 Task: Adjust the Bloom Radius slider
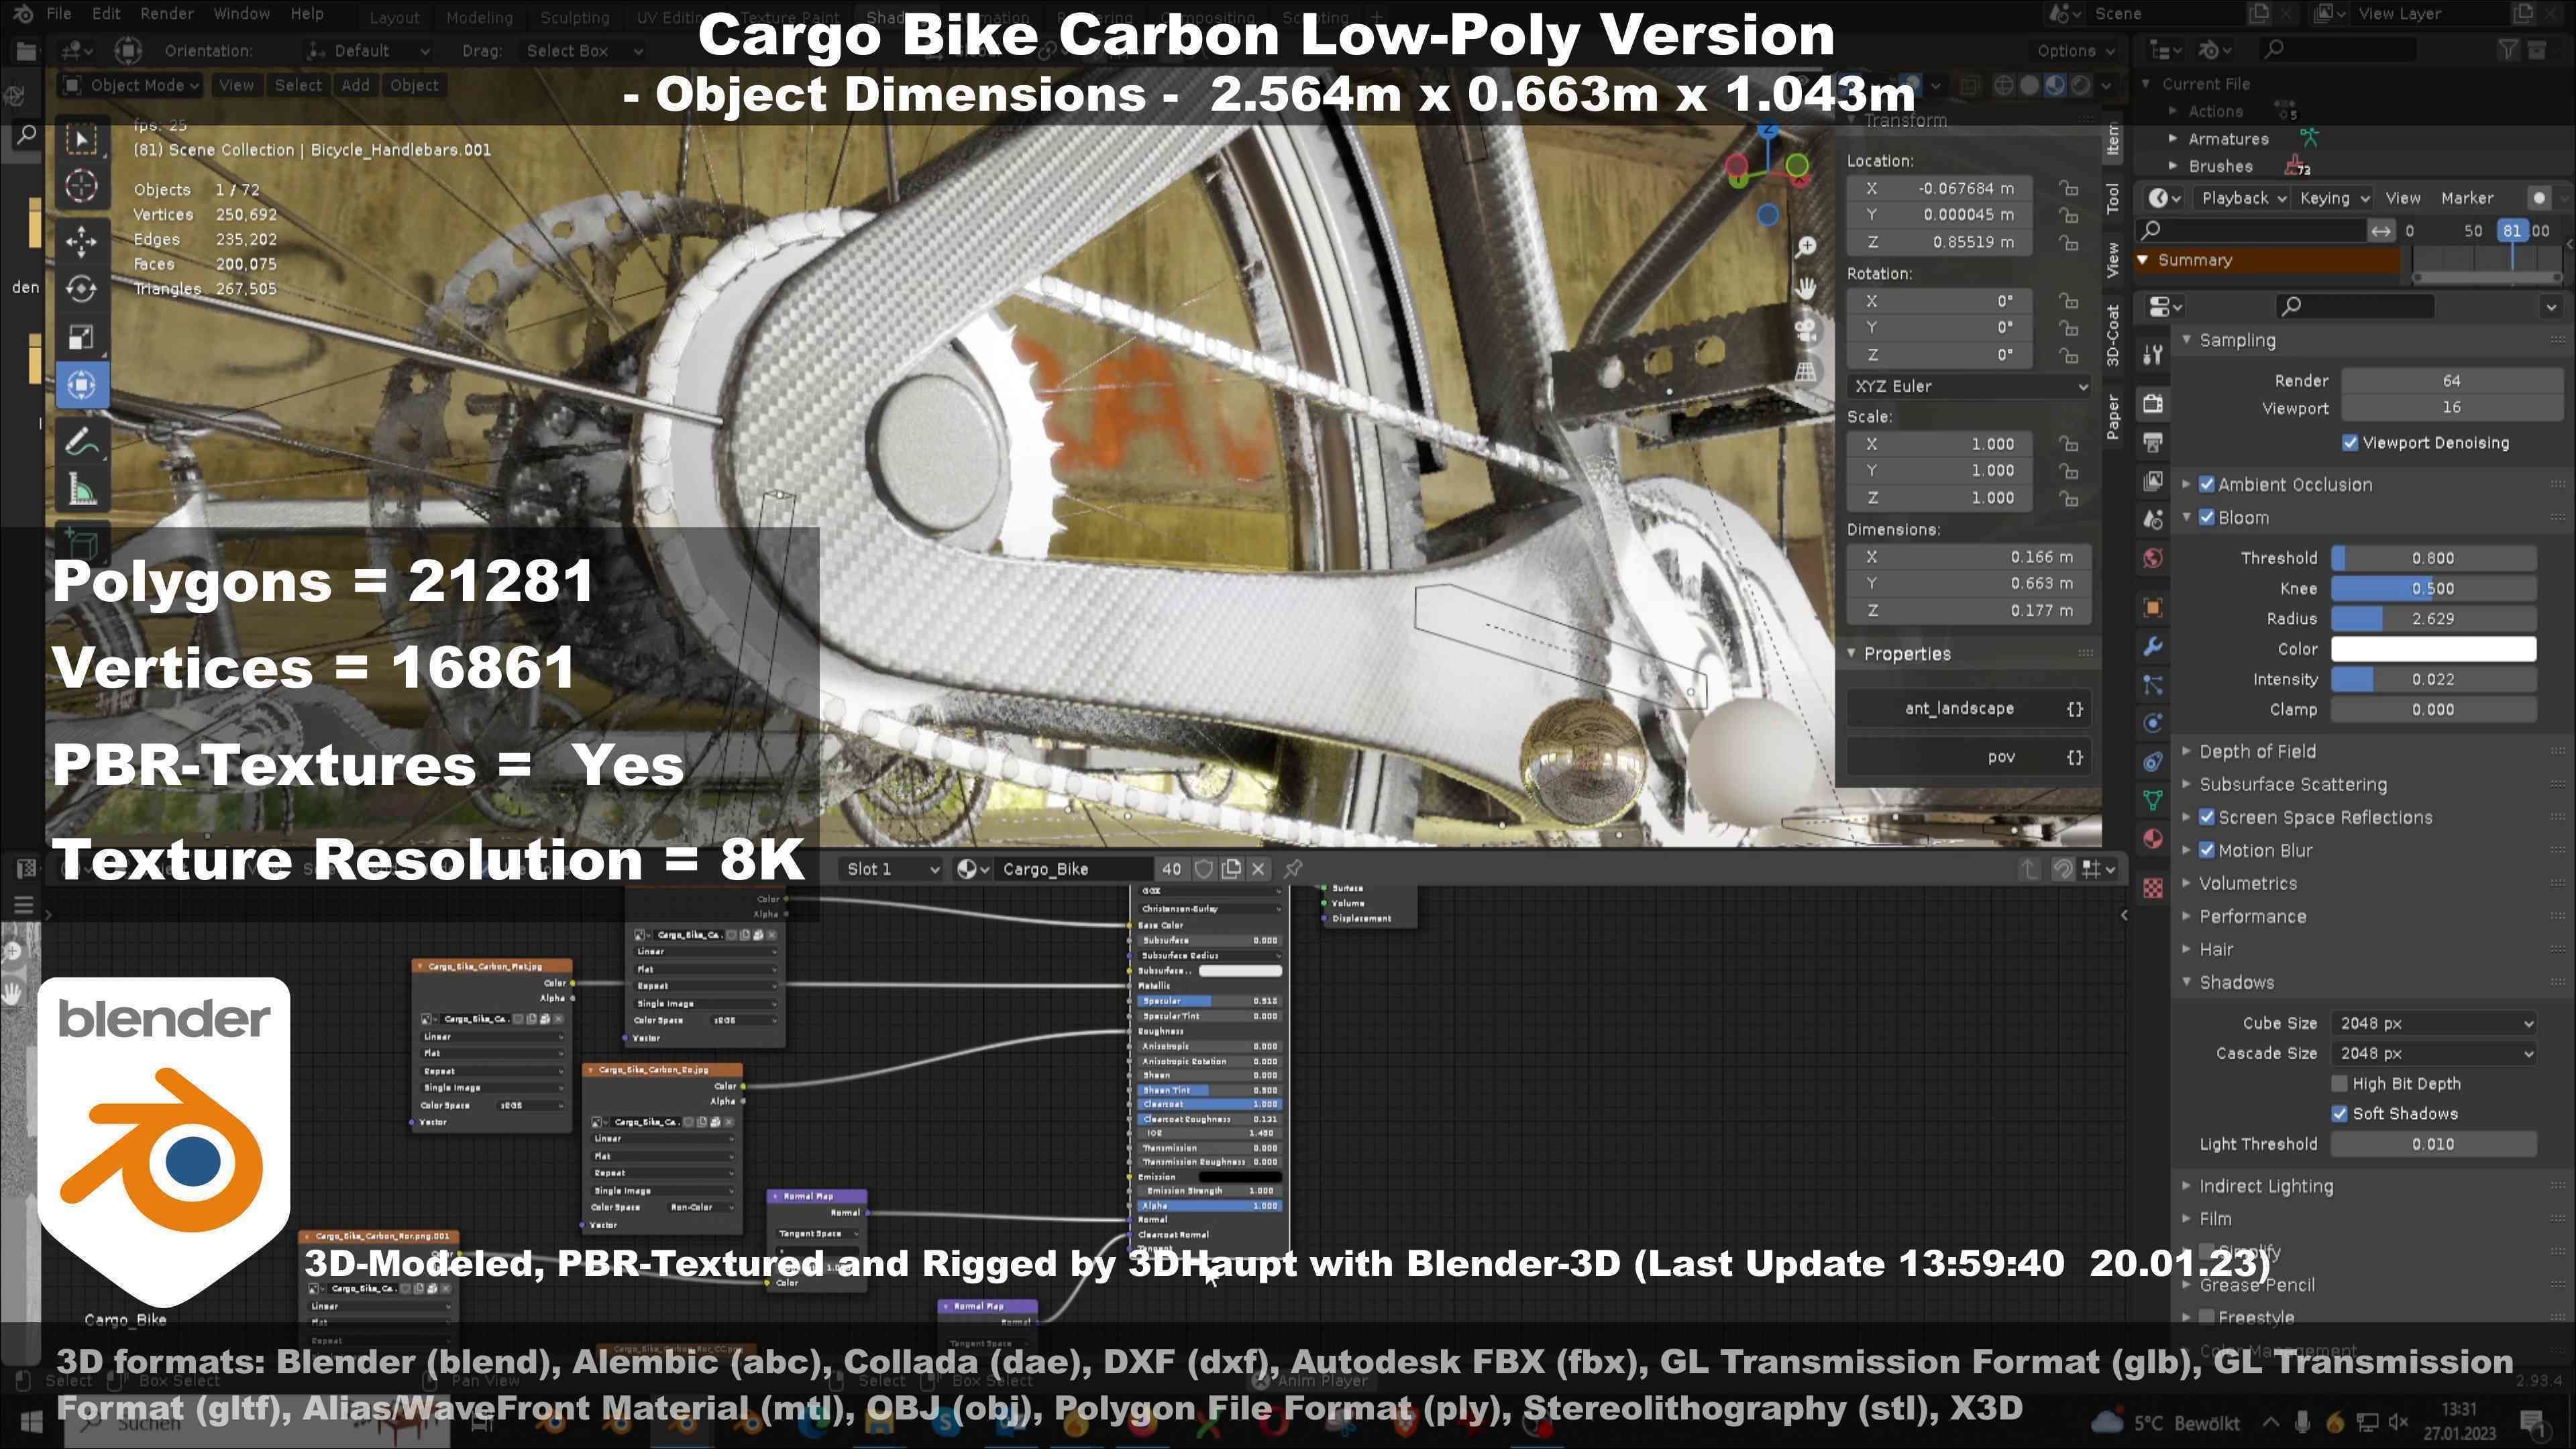pyautogui.click(x=2434, y=620)
